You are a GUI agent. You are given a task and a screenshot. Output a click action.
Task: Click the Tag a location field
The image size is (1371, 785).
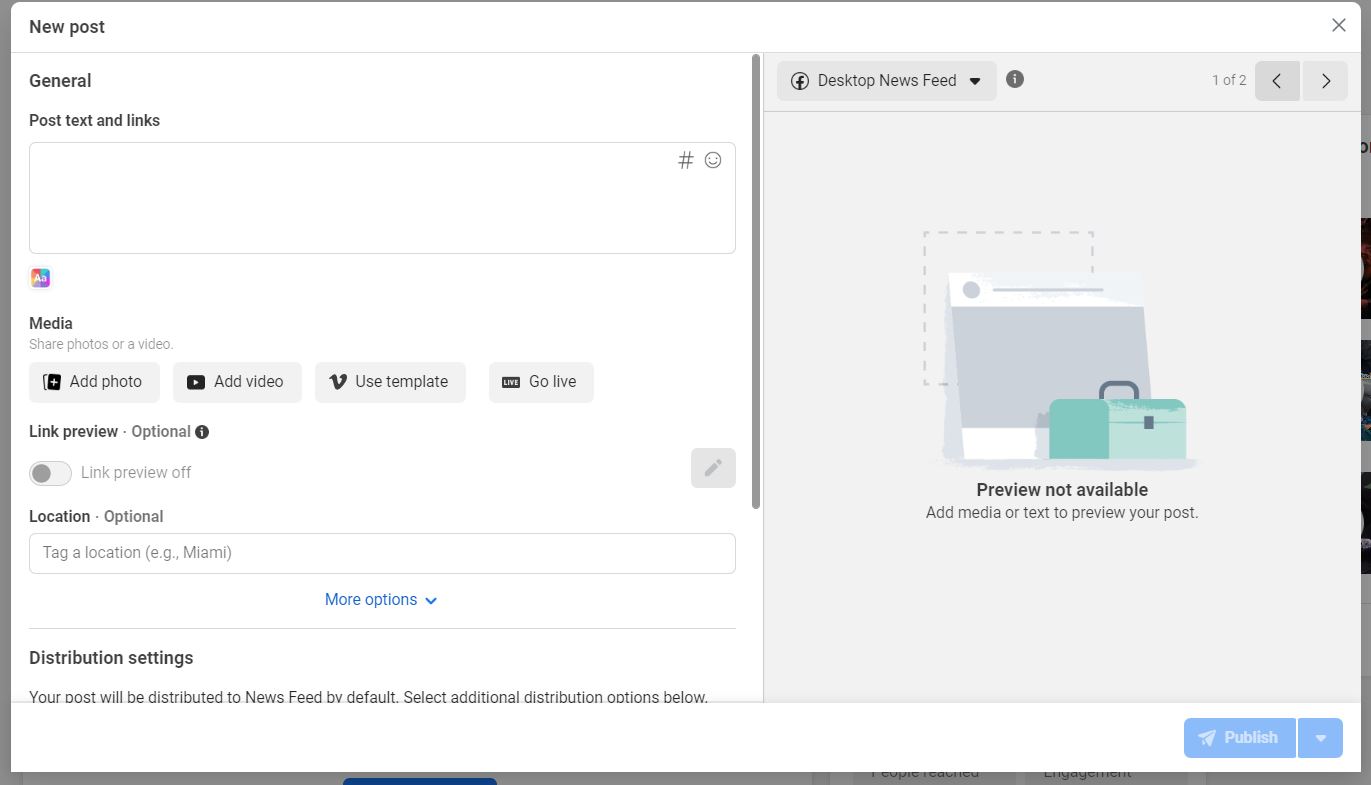click(382, 553)
